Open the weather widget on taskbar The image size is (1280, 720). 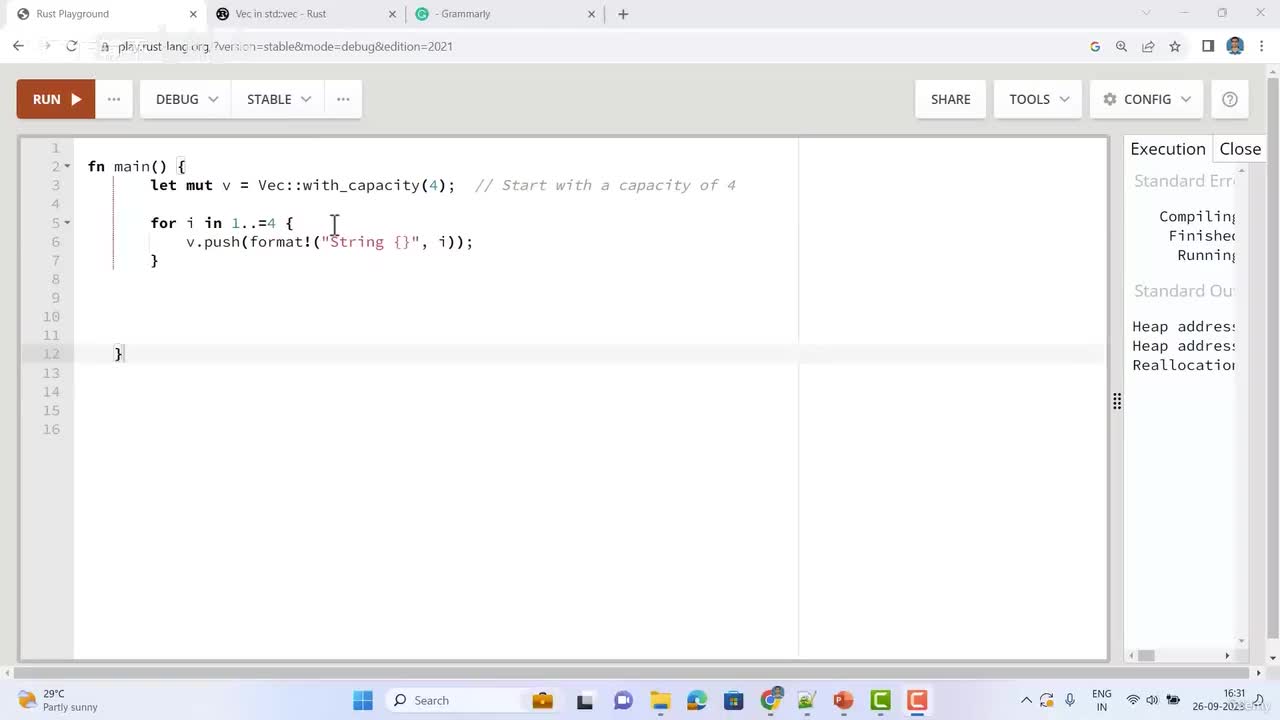(x=58, y=700)
